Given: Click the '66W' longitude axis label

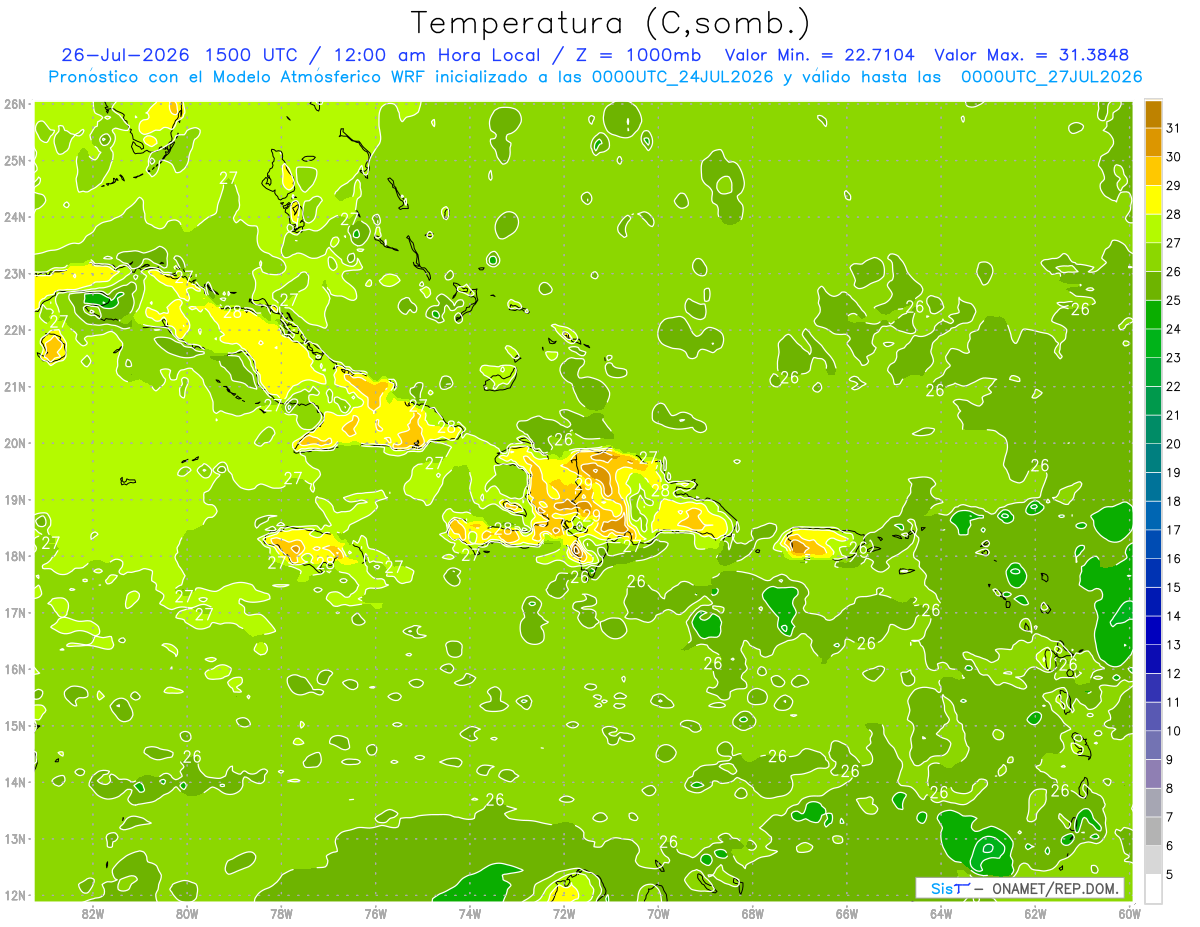Looking at the screenshot, I should tap(847, 912).
